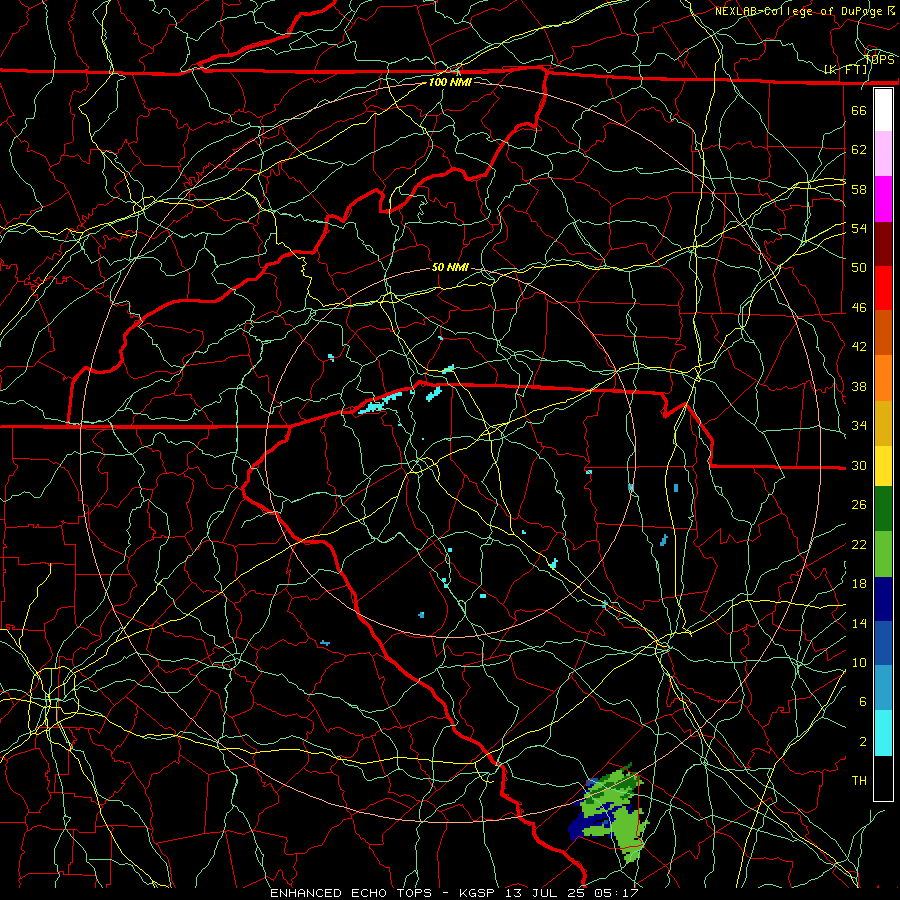Click the cyan legend swatch beside 2
Image resolution: width=900 pixels, height=900 pixels.
(883, 733)
